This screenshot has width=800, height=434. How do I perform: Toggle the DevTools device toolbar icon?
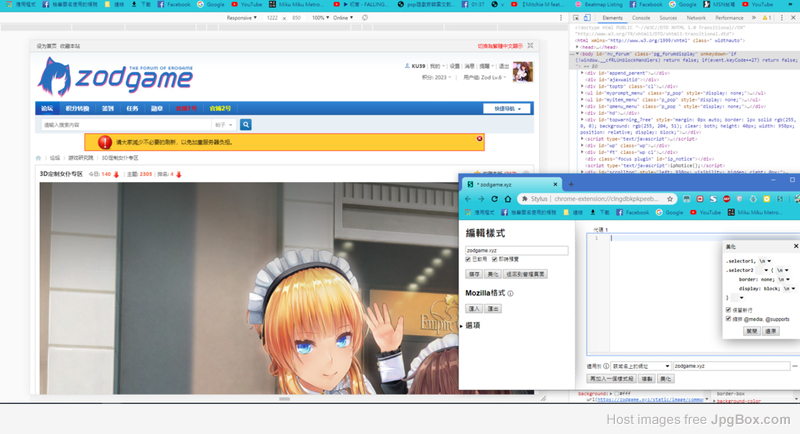point(587,18)
